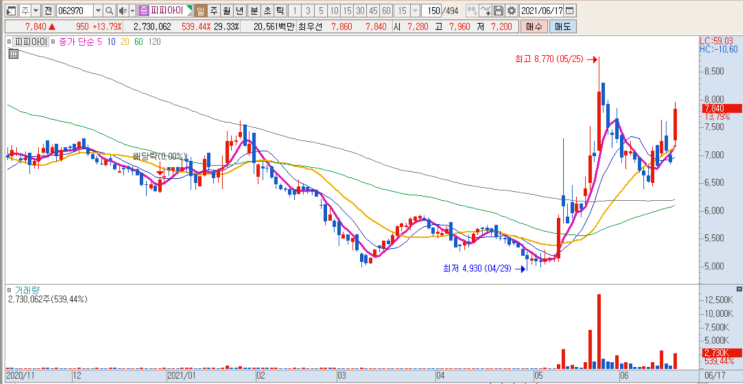Choose the 3 interval button
The image size is (743, 384).
click(x=308, y=10)
